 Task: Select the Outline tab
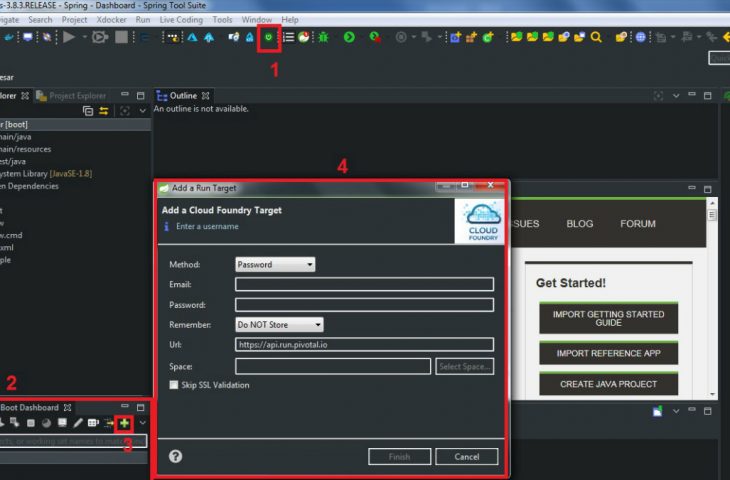[183, 95]
